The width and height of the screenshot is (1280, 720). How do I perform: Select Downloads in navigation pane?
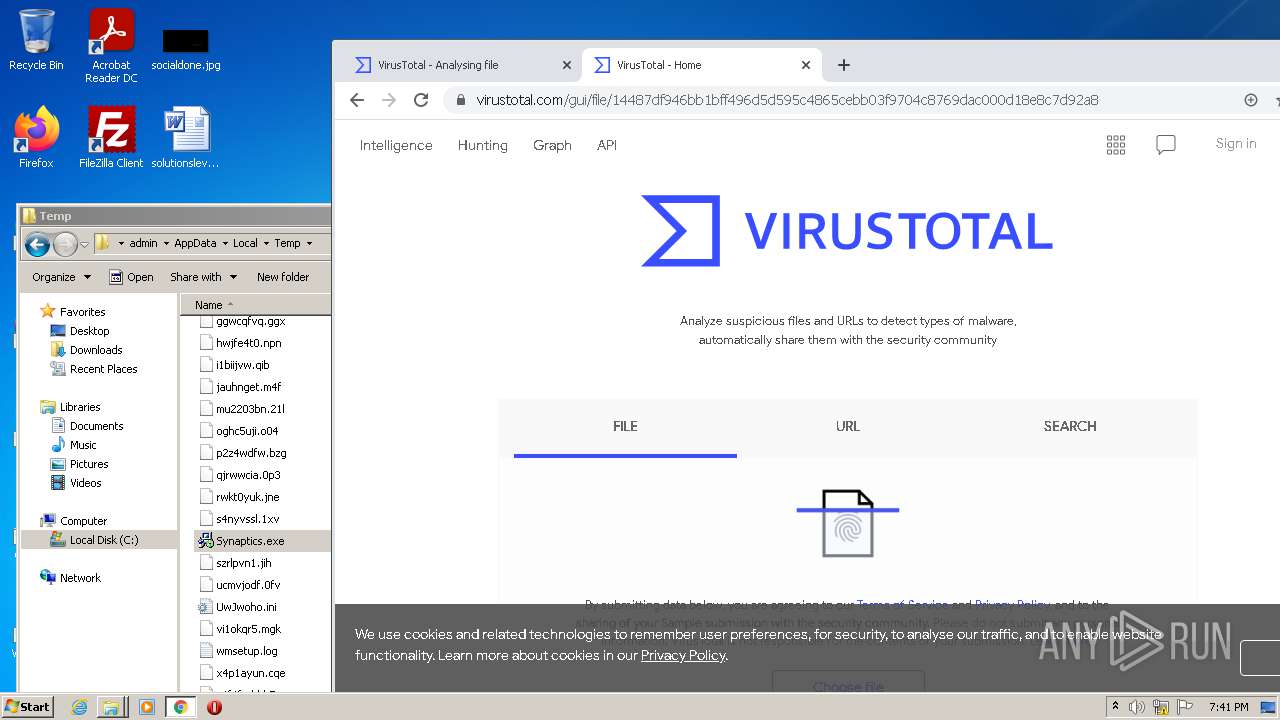87,350
